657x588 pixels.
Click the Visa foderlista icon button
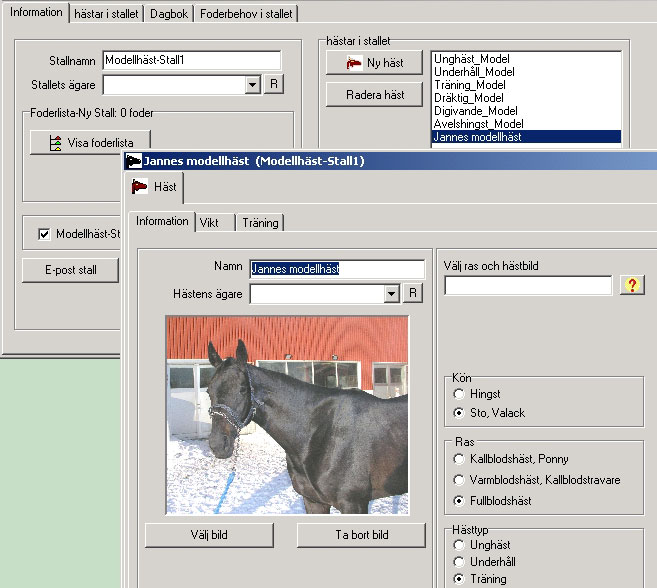[90, 142]
